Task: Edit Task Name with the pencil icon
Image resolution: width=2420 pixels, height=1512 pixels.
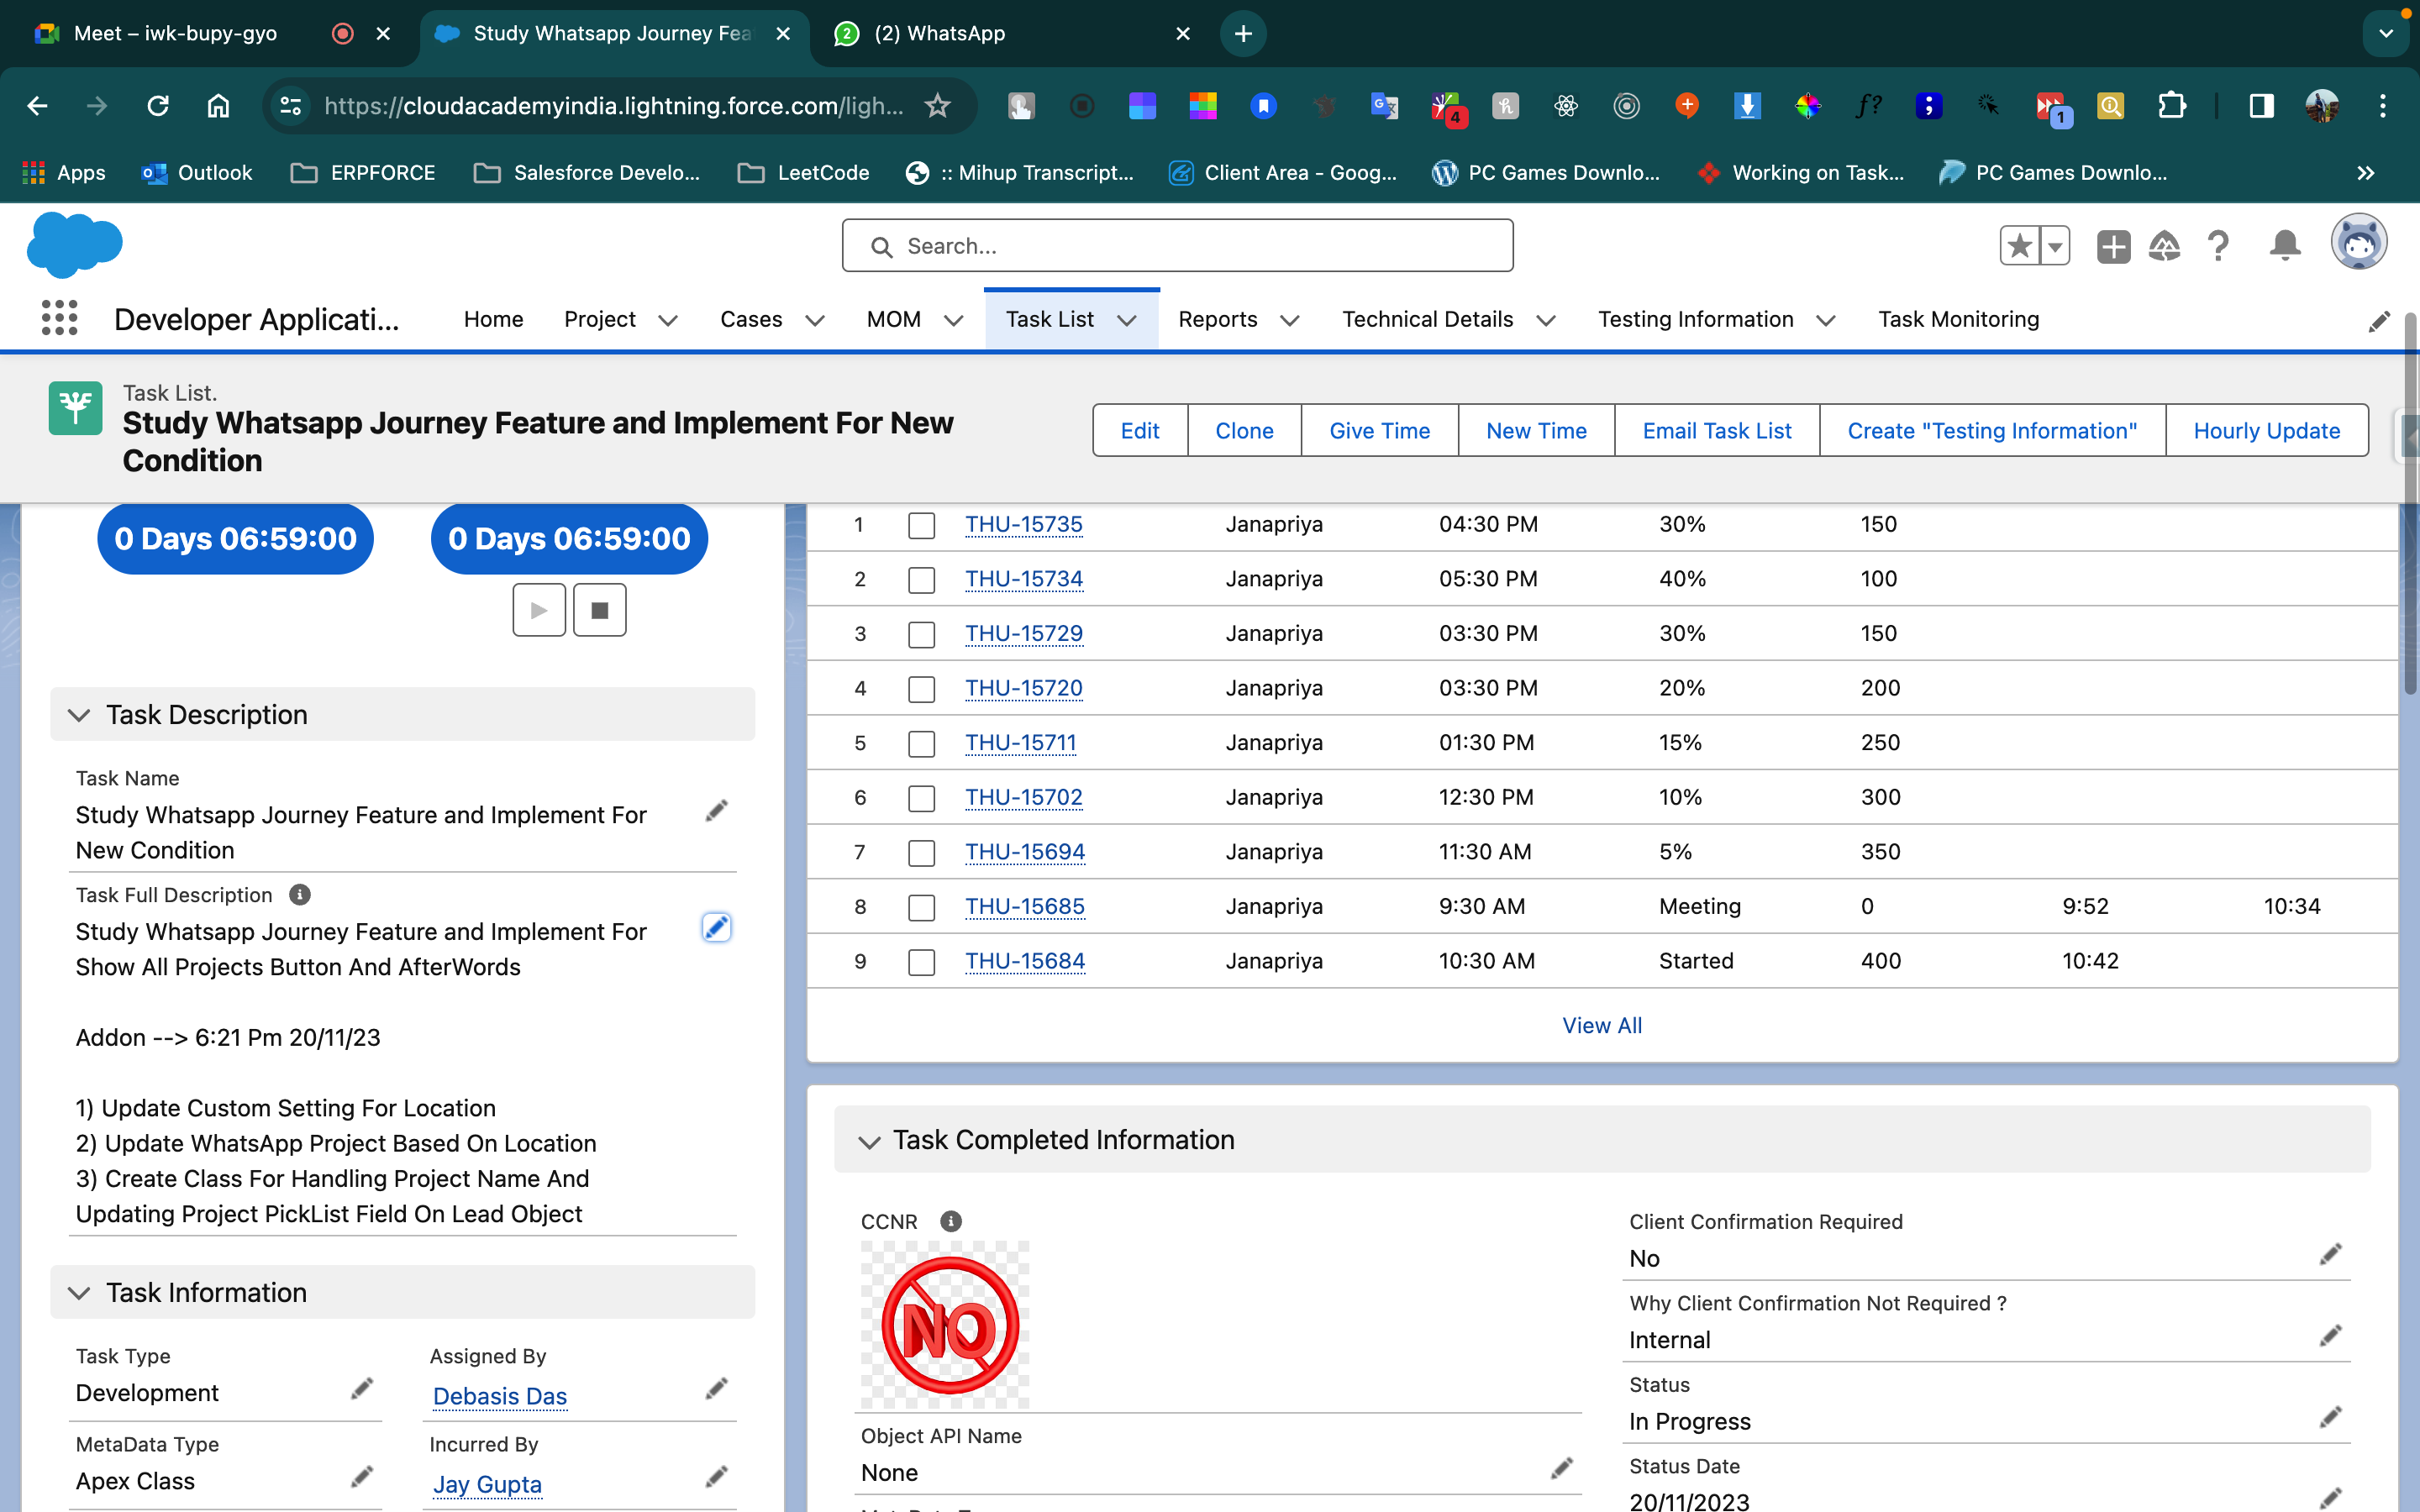Action: click(x=716, y=811)
